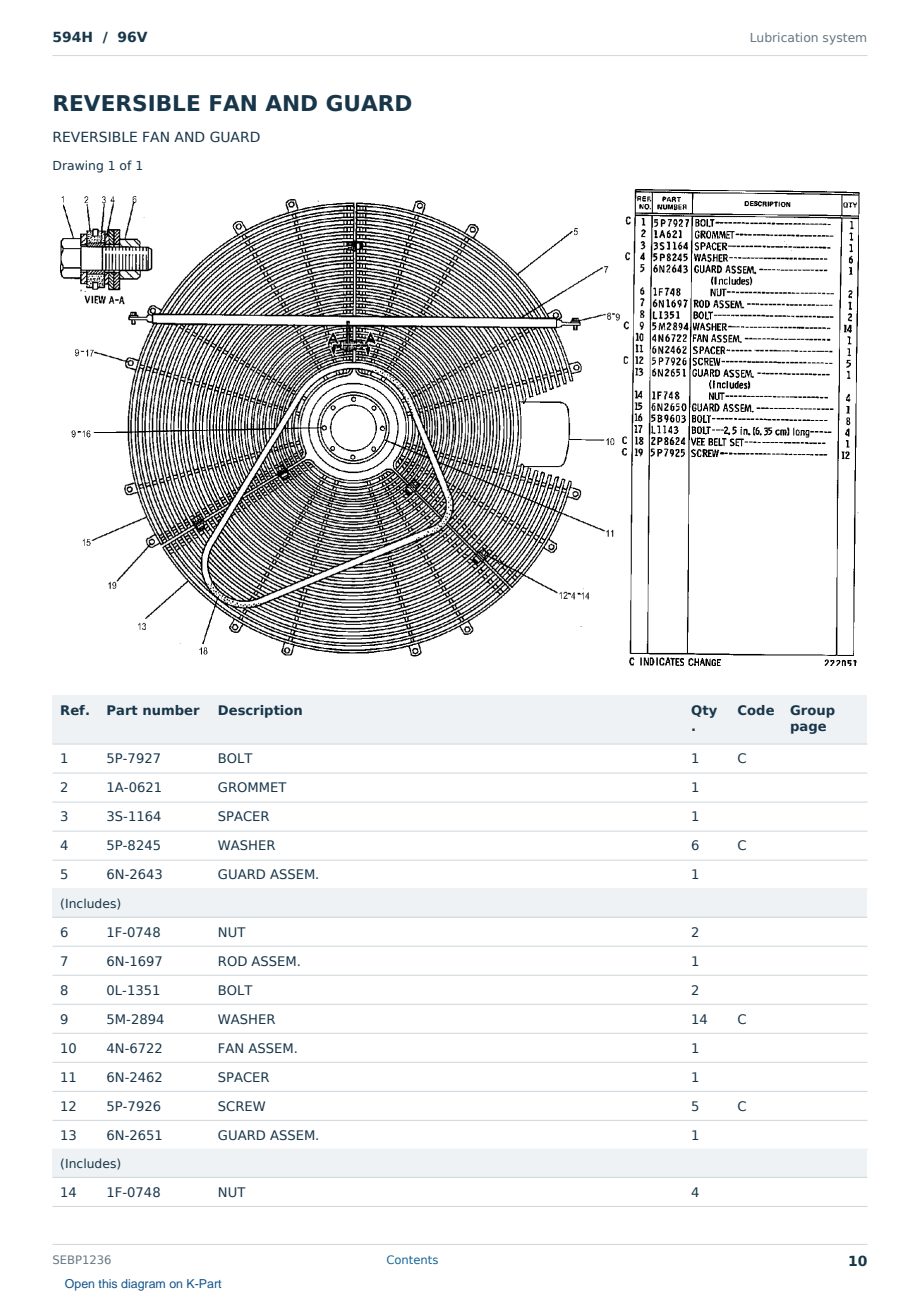The height and width of the screenshot is (1300, 920).
Task: Click the GROMMET description cell
Action: point(252,787)
